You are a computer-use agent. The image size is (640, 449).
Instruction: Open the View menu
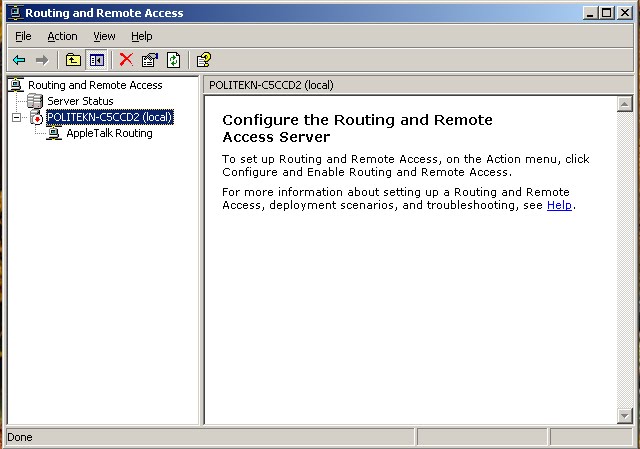104,36
